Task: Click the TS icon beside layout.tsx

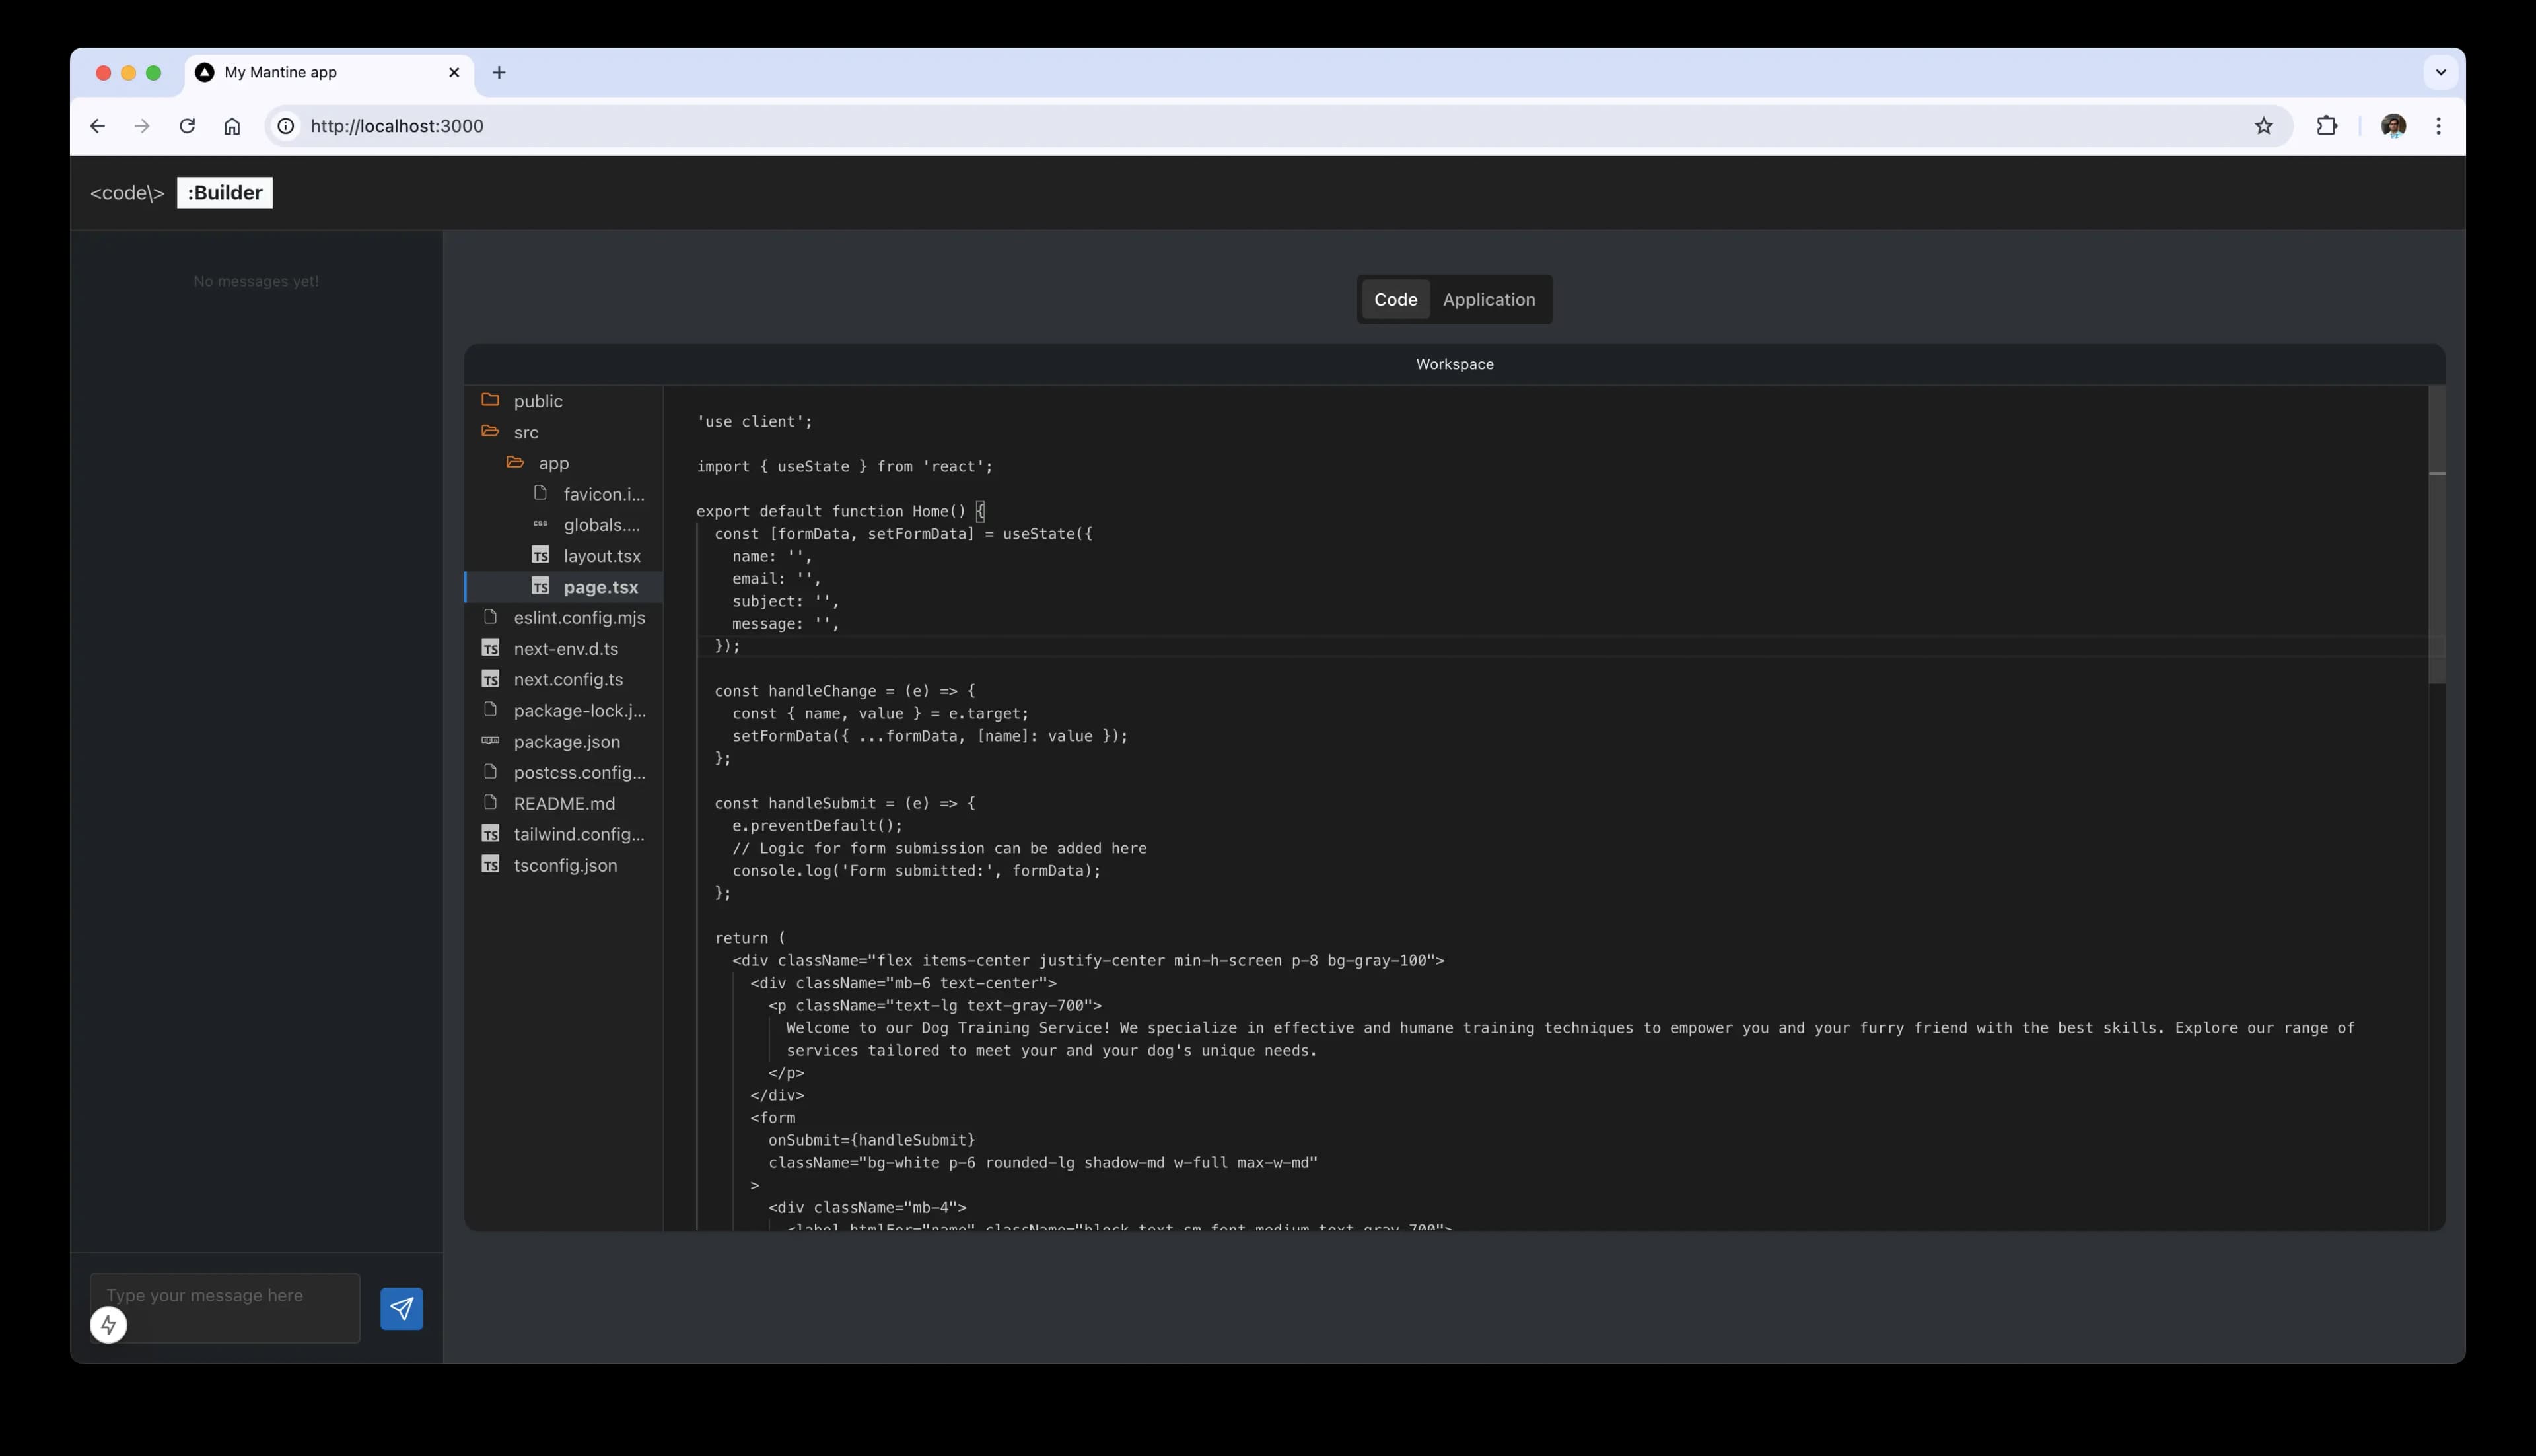Action: tap(540, 555)
